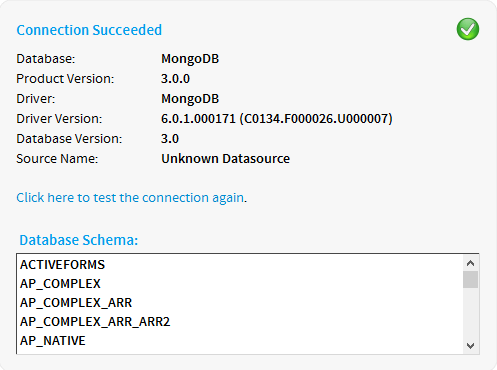The width and height of the screenshot is (497, 370).
Task: Select AP_COMPLEX schema entry
Action: [60, 284]
